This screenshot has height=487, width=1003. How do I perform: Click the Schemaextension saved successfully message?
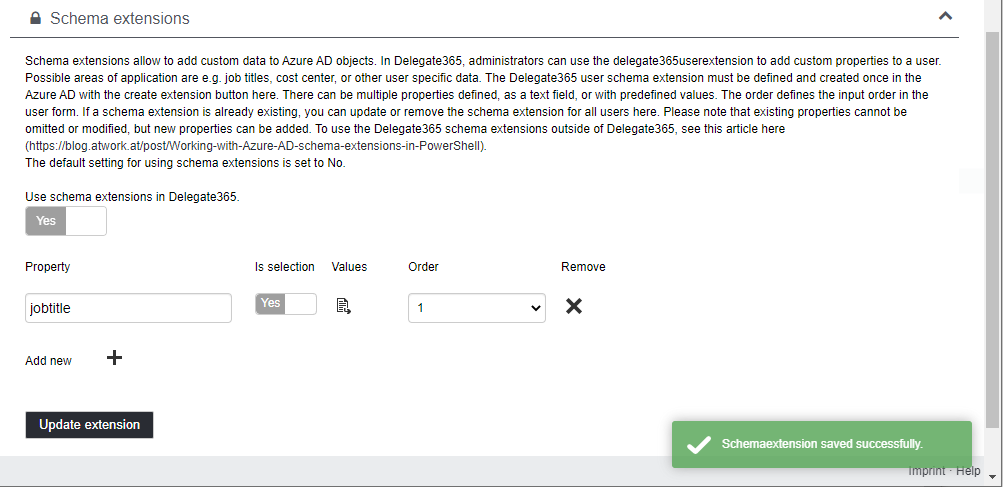point(822,444)
